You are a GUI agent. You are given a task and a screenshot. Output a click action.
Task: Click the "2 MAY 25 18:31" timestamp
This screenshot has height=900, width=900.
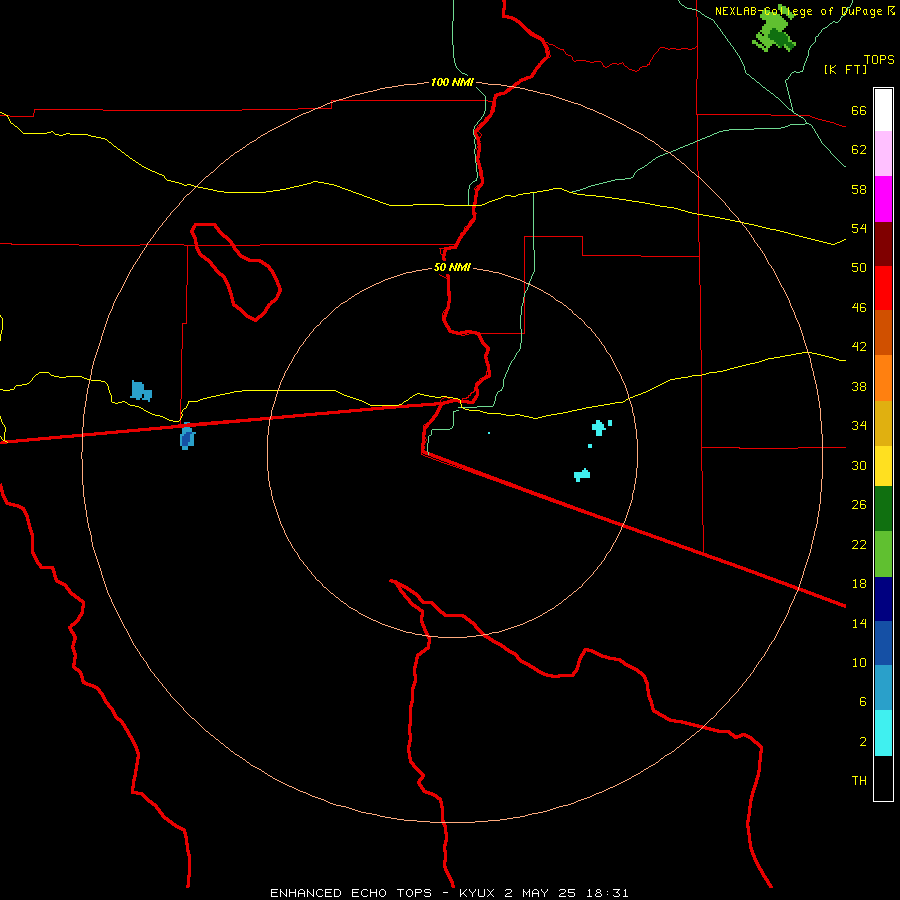point(567,893)
